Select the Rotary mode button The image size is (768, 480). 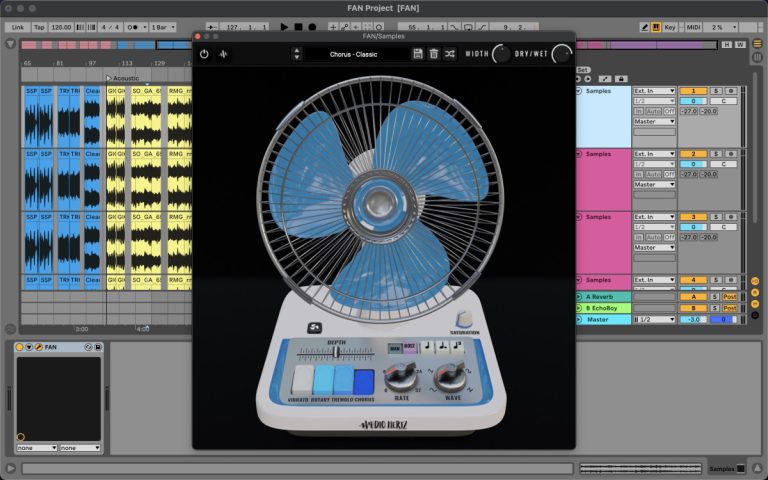click(x=323, y=379)
